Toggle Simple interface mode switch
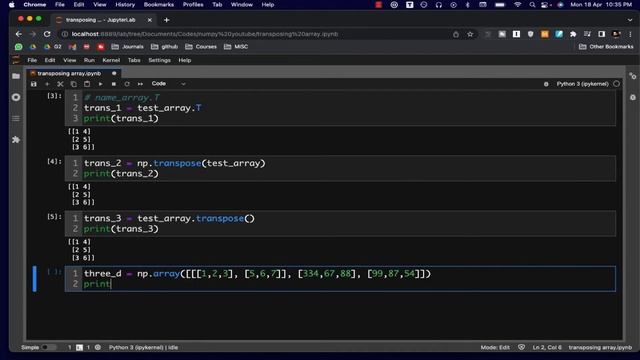 tap(48, 347)
